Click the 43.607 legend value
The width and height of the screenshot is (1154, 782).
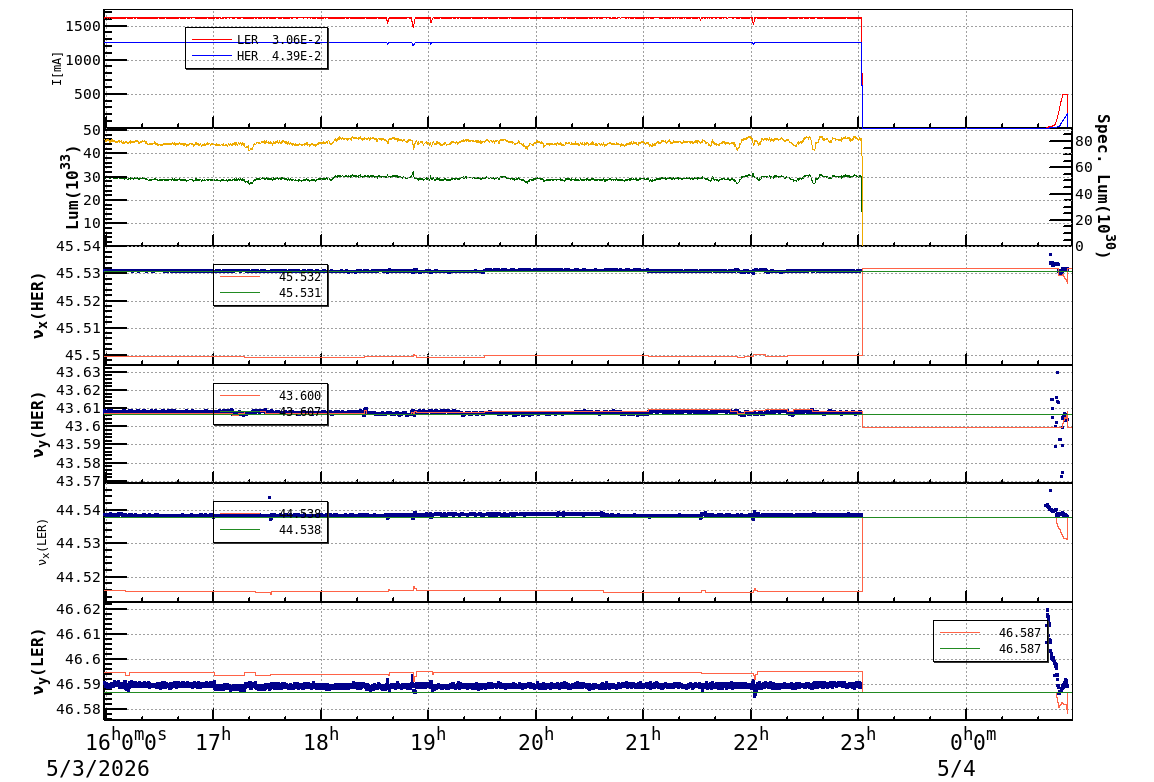(x=300, y=411)
